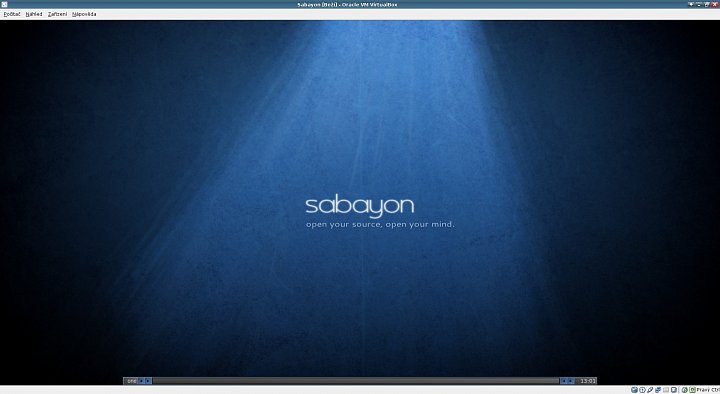Screen dimensions: 720x394
Task: Click the right arrow beside 'one' label
Action: (148, 381)
